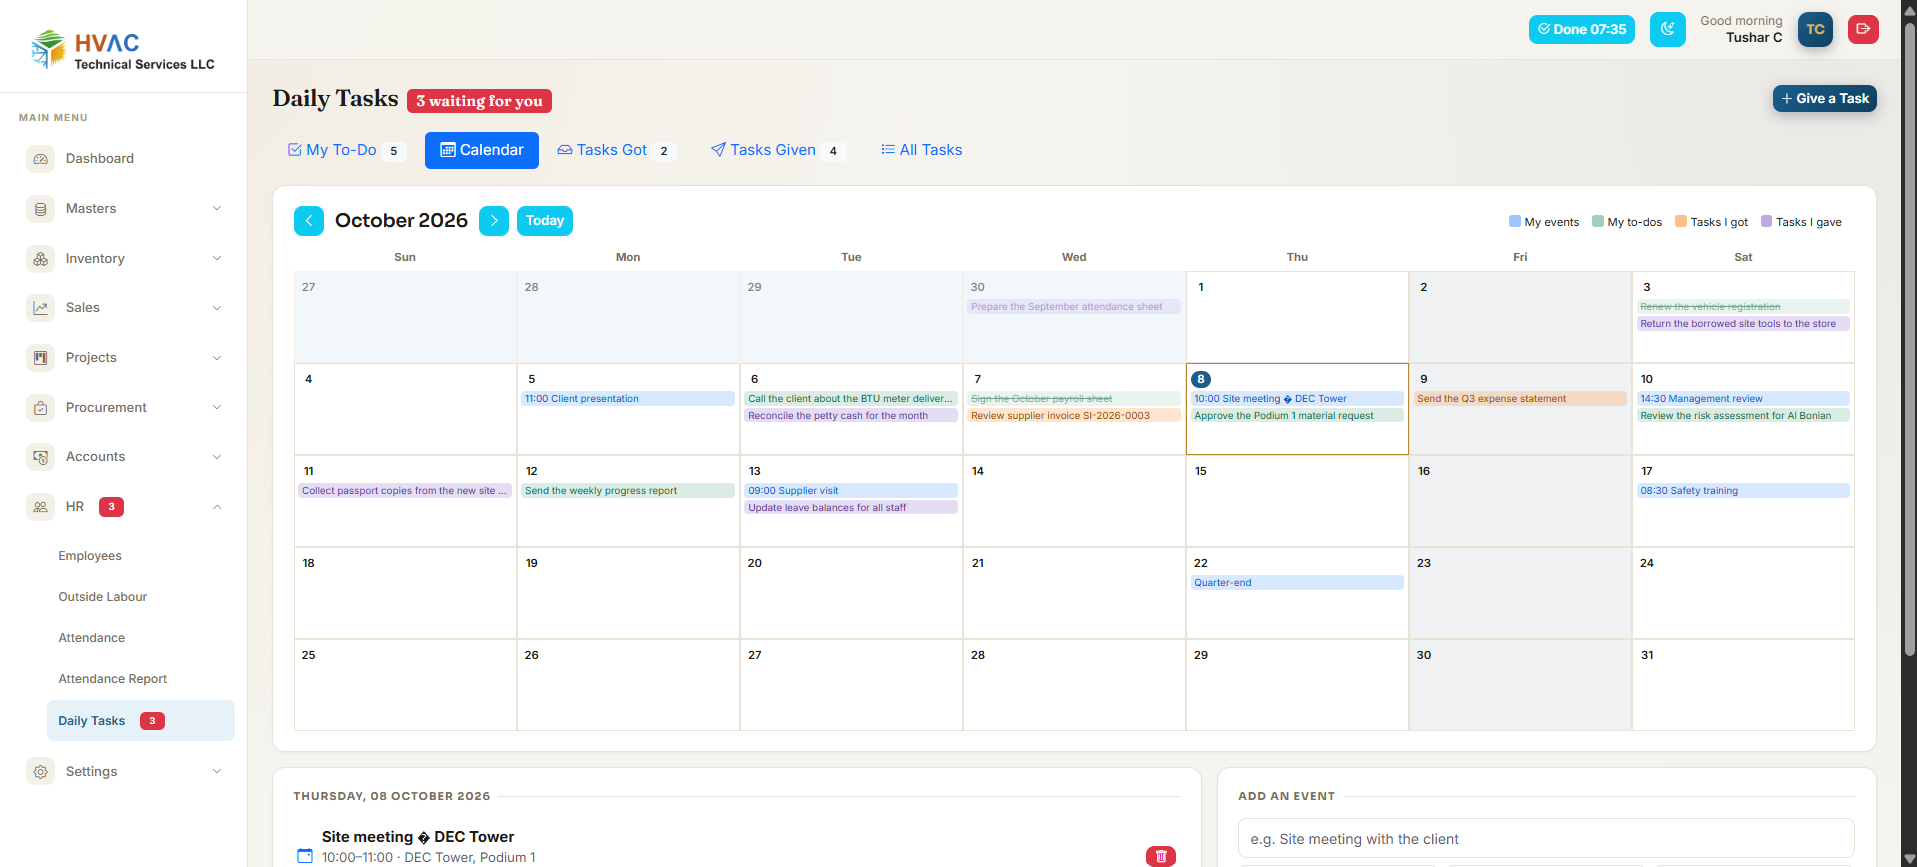Switch to the My To-Do tab
The width and height of the screenshot is (1917, 867).
[345, 150]
